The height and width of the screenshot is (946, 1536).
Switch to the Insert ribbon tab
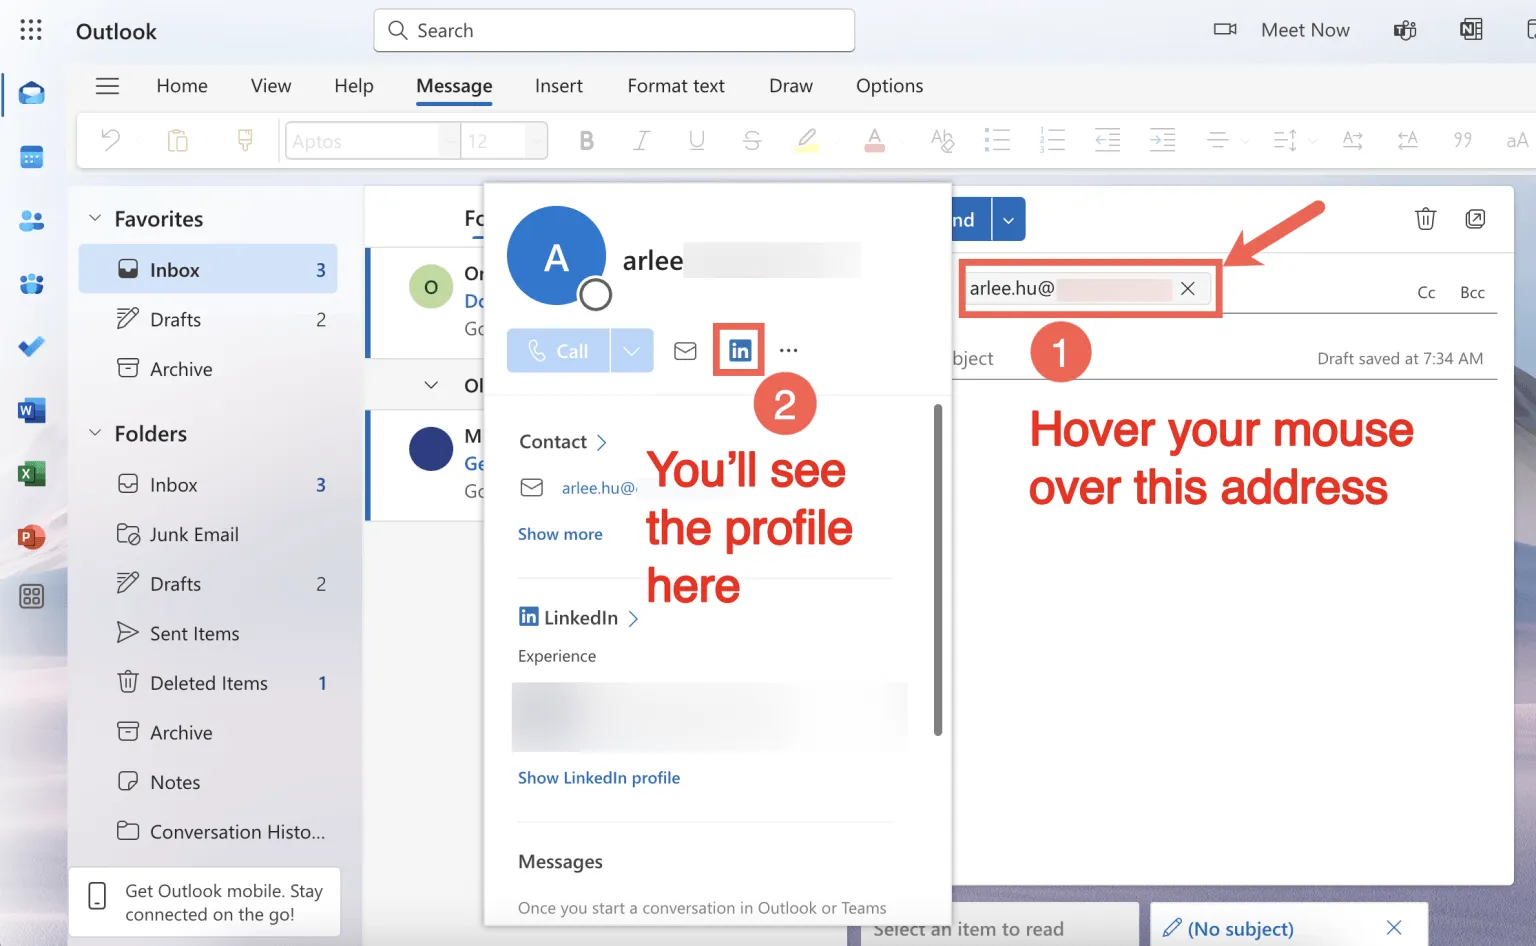pyautogui.click(x=558, y=86)
